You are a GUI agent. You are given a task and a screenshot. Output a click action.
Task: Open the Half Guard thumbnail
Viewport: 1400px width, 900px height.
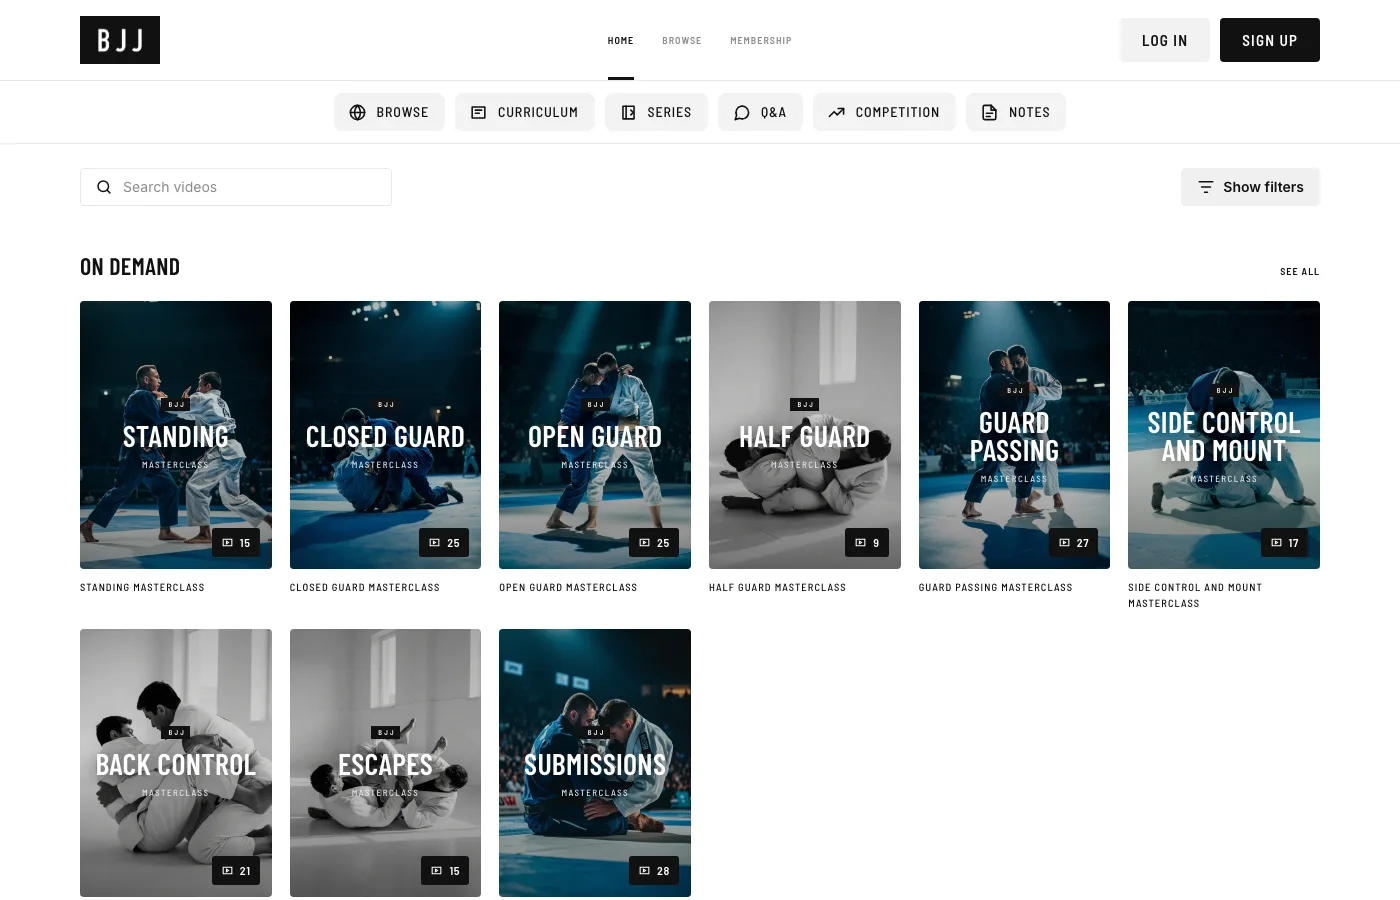point(805,435)
